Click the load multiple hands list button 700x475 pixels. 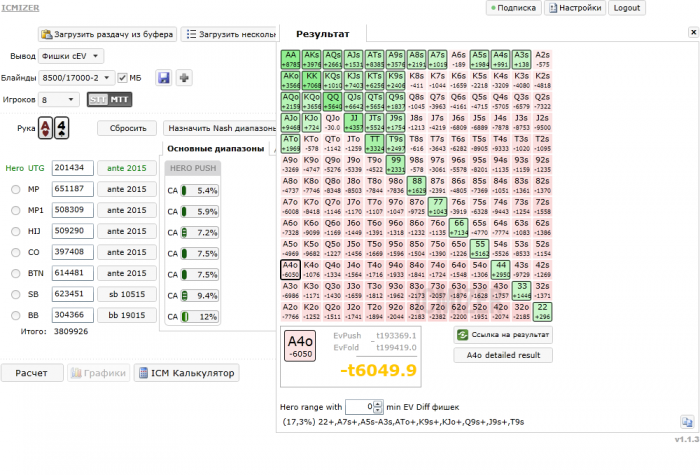click(x=230, y=34)
